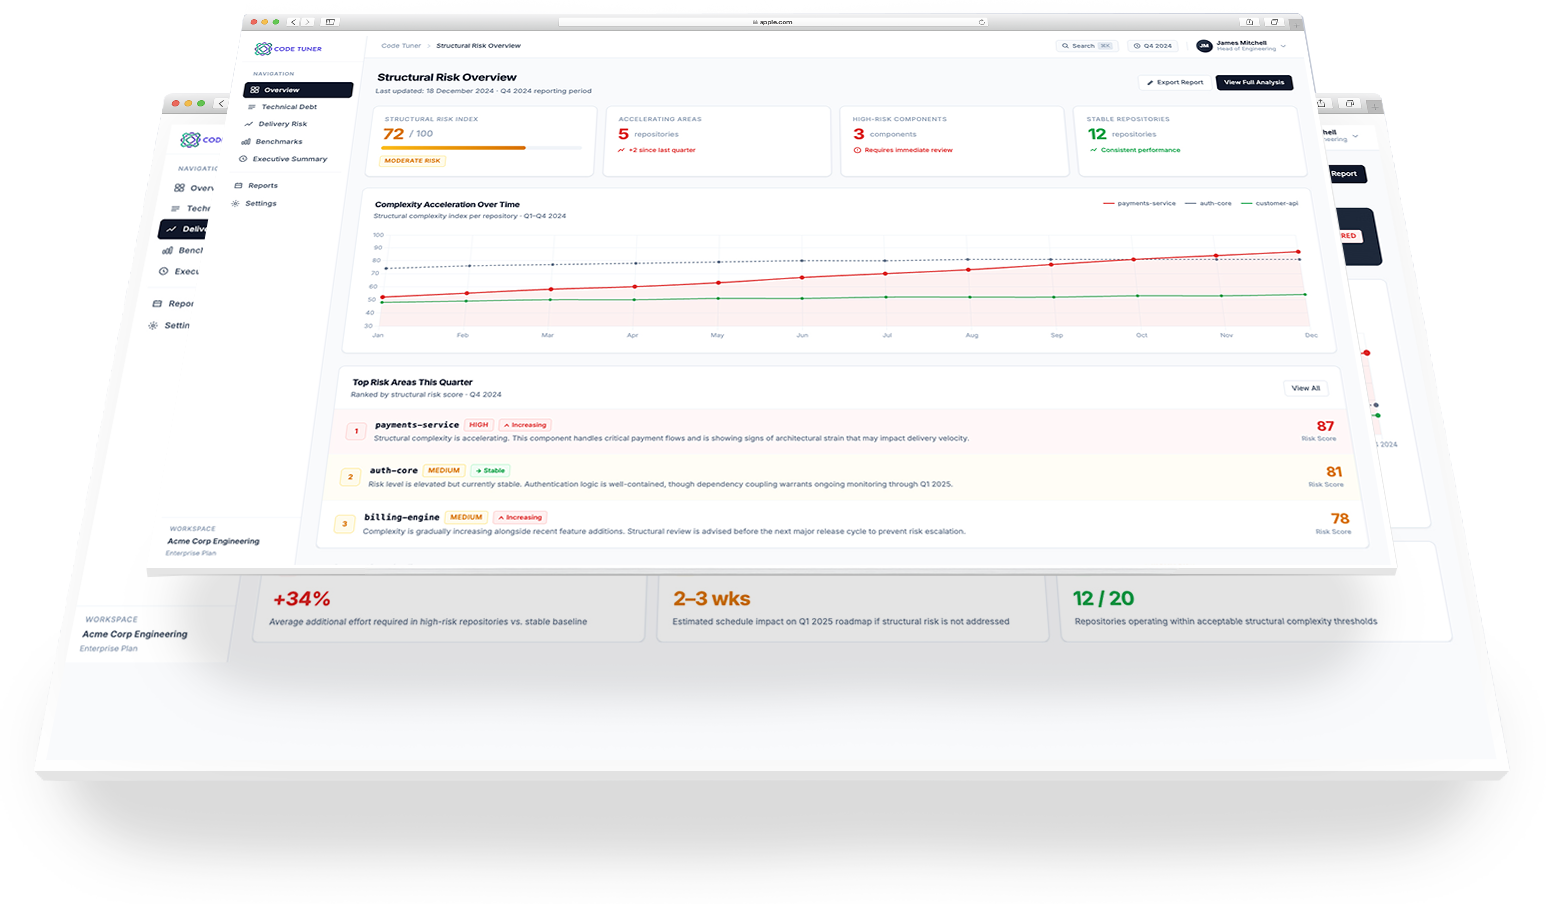Toggle auth-core series in chart legend
Viewport: 1546px width, 904px height.
point(1208,204)
